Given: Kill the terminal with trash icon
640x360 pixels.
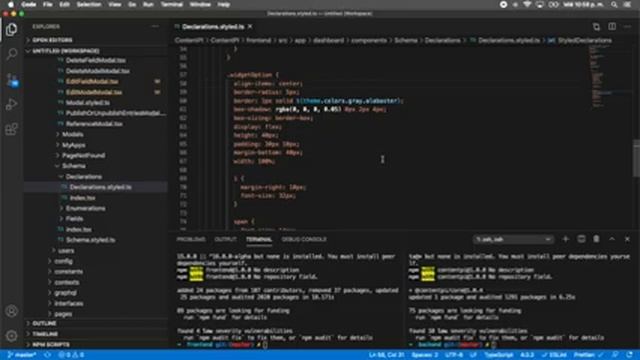Looking at the screenshot, I should click(x=596, y=239).
